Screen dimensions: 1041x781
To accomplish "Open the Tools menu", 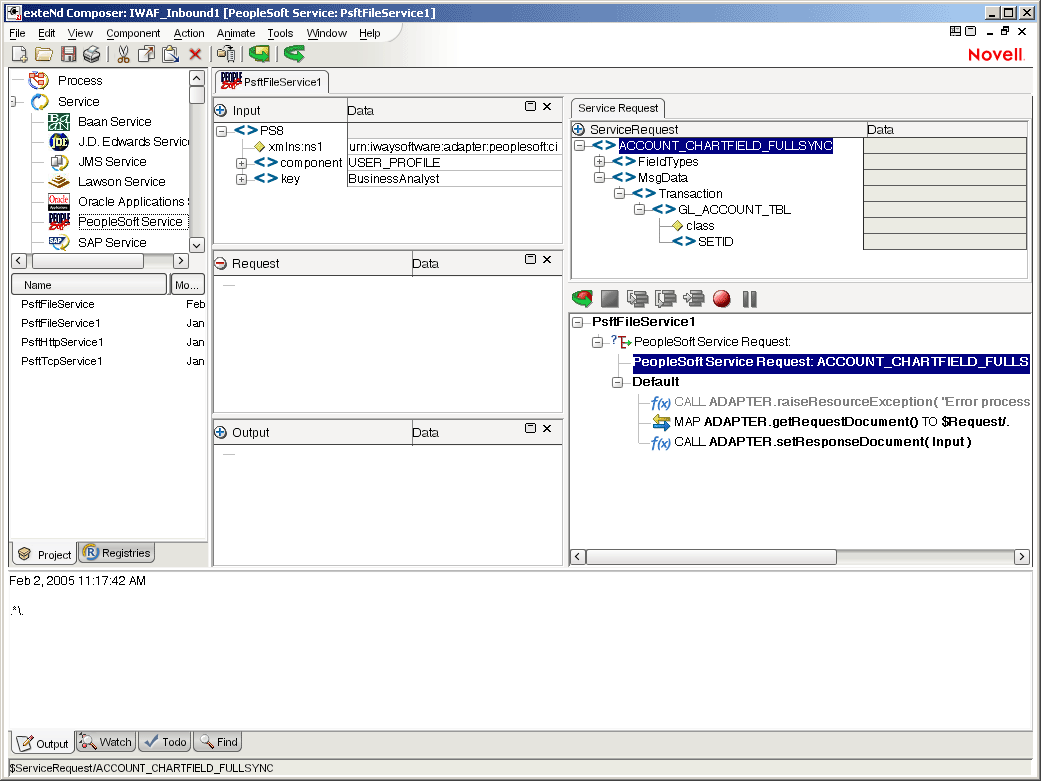I will pos(280,33).
